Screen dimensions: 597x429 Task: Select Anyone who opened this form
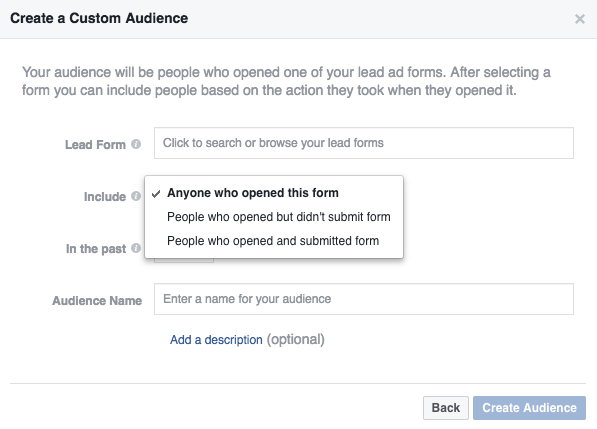coord(274,193)
